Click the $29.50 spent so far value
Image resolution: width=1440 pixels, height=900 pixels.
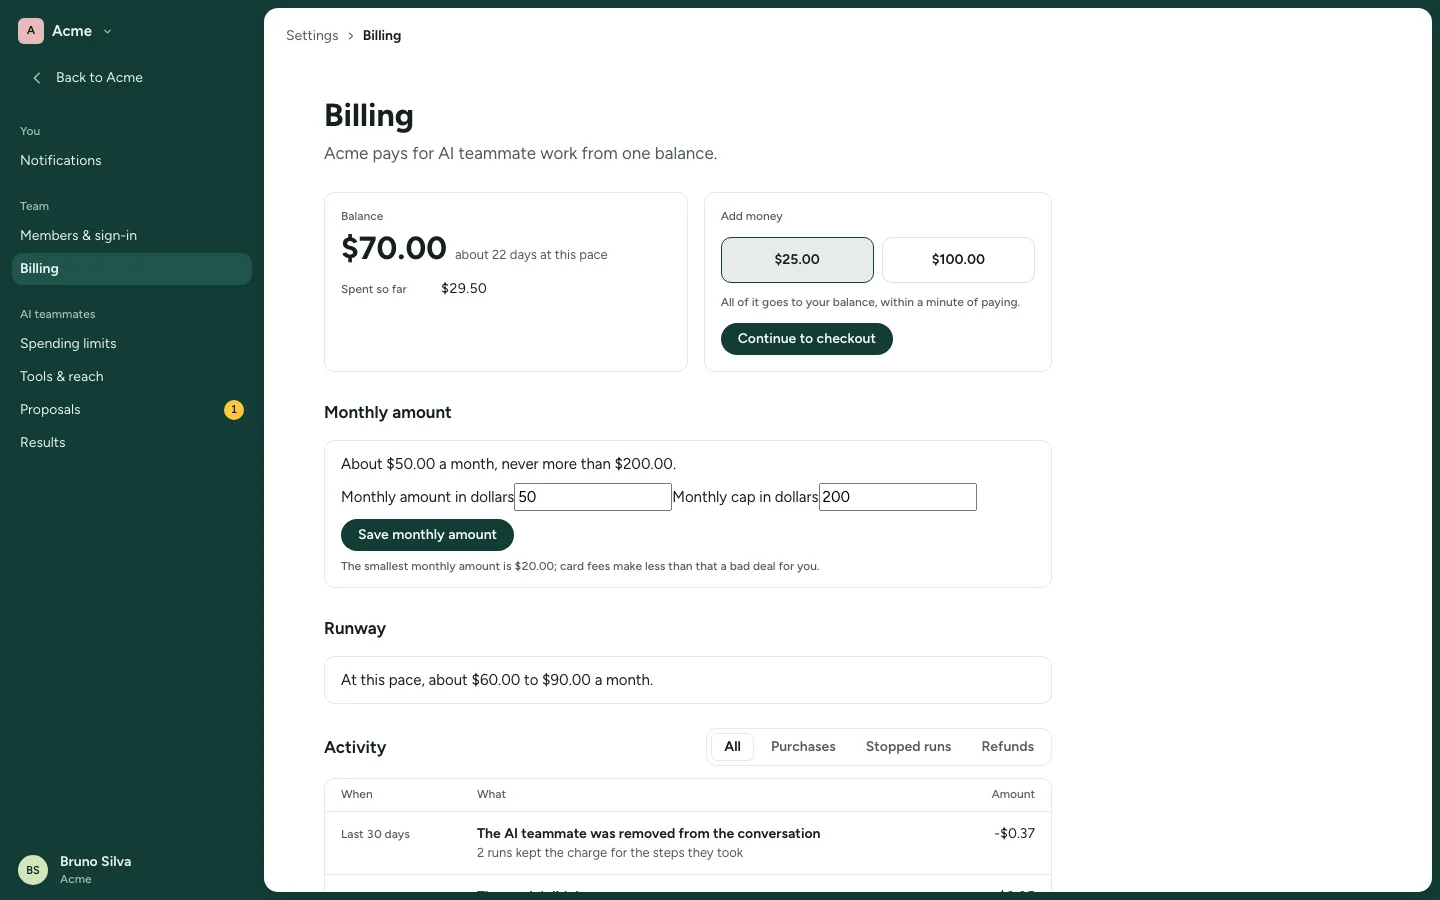click(x=464, y=289)
